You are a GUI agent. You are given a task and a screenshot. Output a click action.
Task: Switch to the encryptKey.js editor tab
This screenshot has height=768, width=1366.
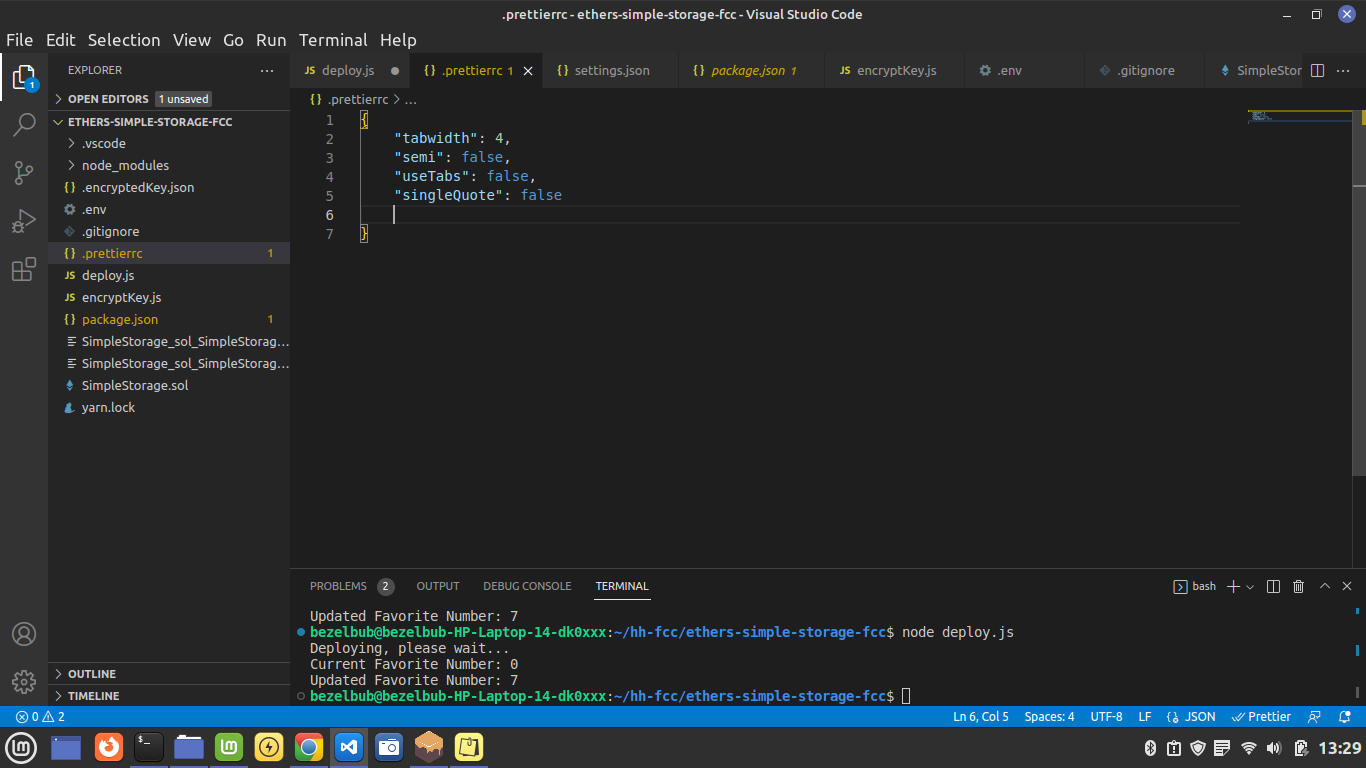point(894,71)
